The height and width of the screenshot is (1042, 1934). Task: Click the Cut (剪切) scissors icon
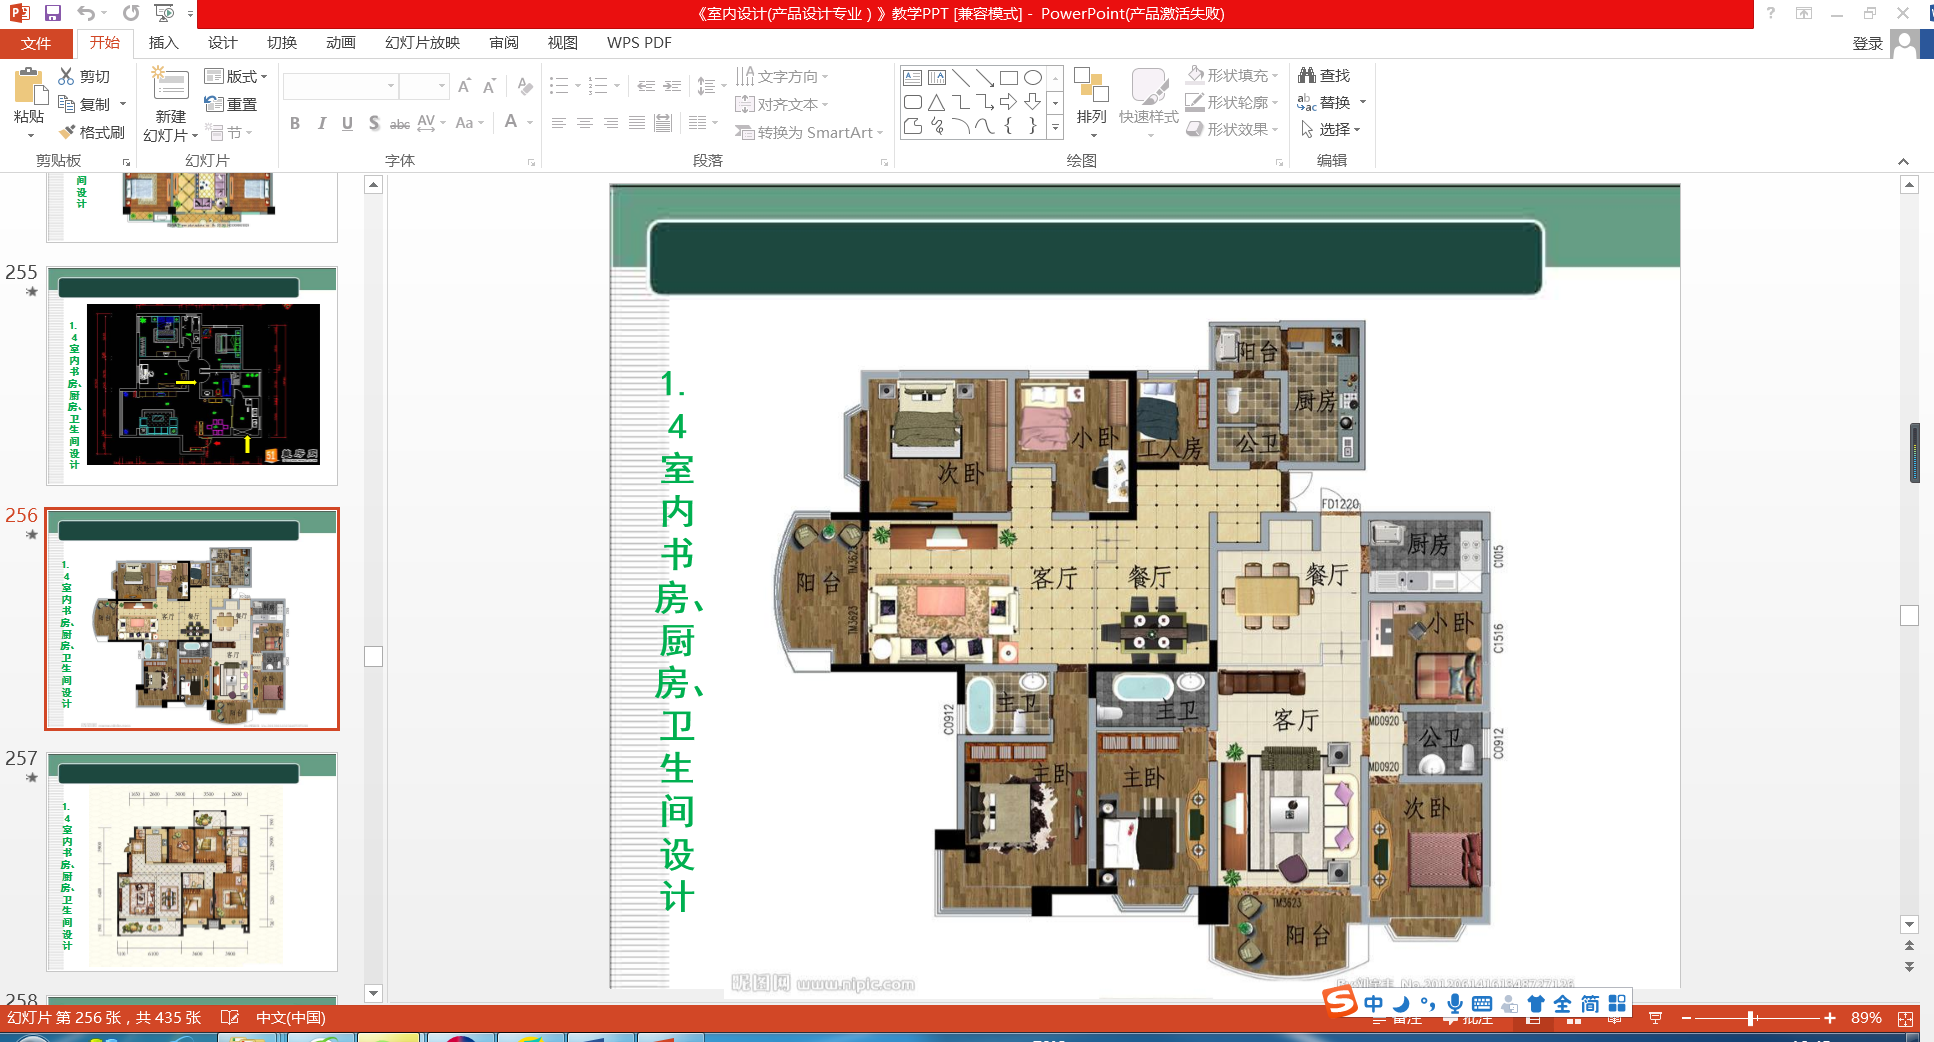click(66, 76)
